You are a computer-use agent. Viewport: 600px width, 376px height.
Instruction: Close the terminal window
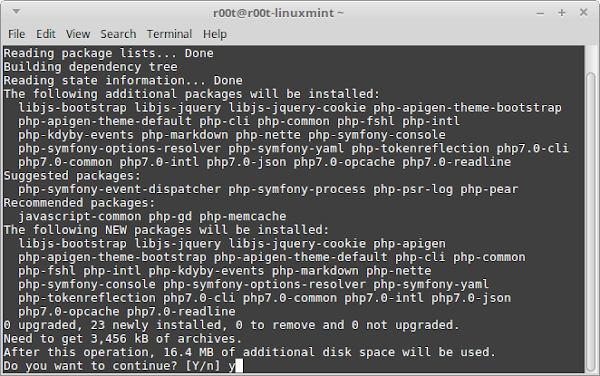click(x=583, y=13)
